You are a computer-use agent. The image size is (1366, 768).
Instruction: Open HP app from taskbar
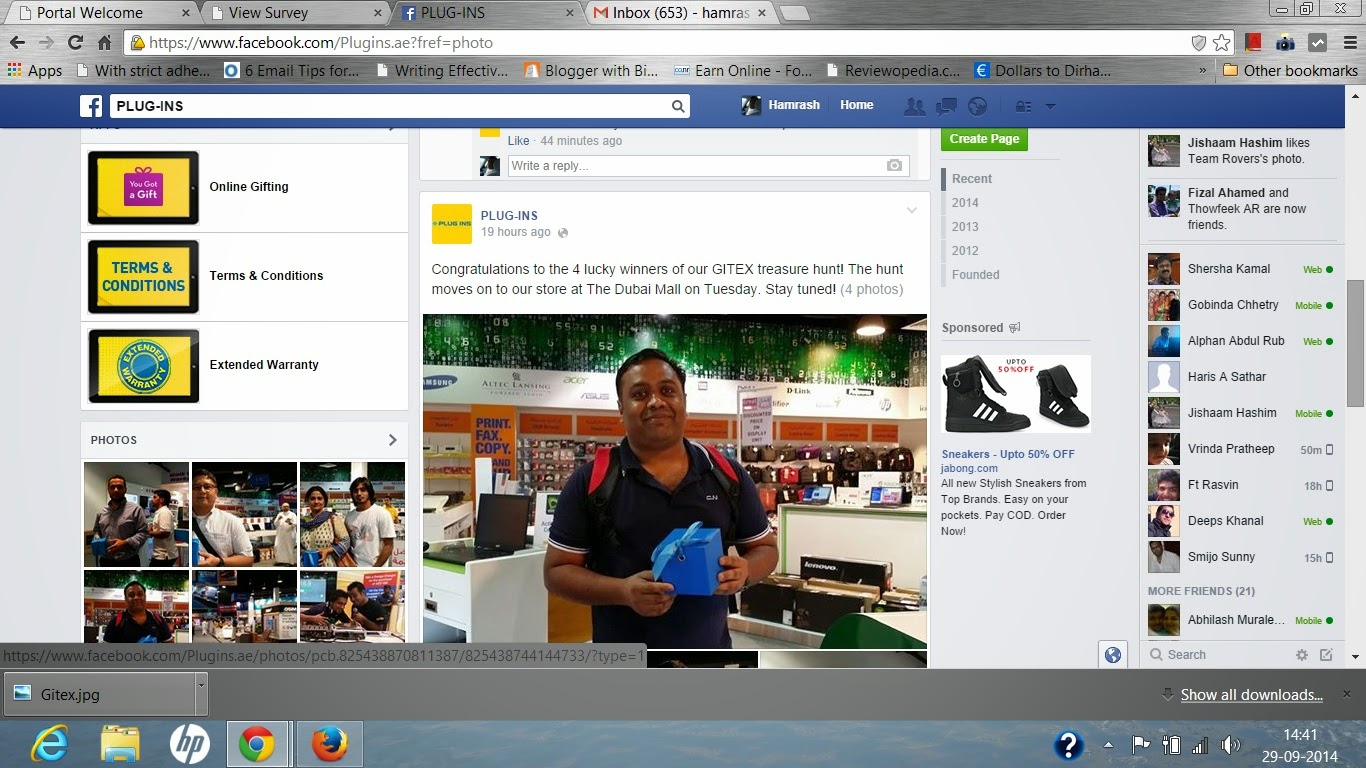pyautogui.click(x=189, y=745)
